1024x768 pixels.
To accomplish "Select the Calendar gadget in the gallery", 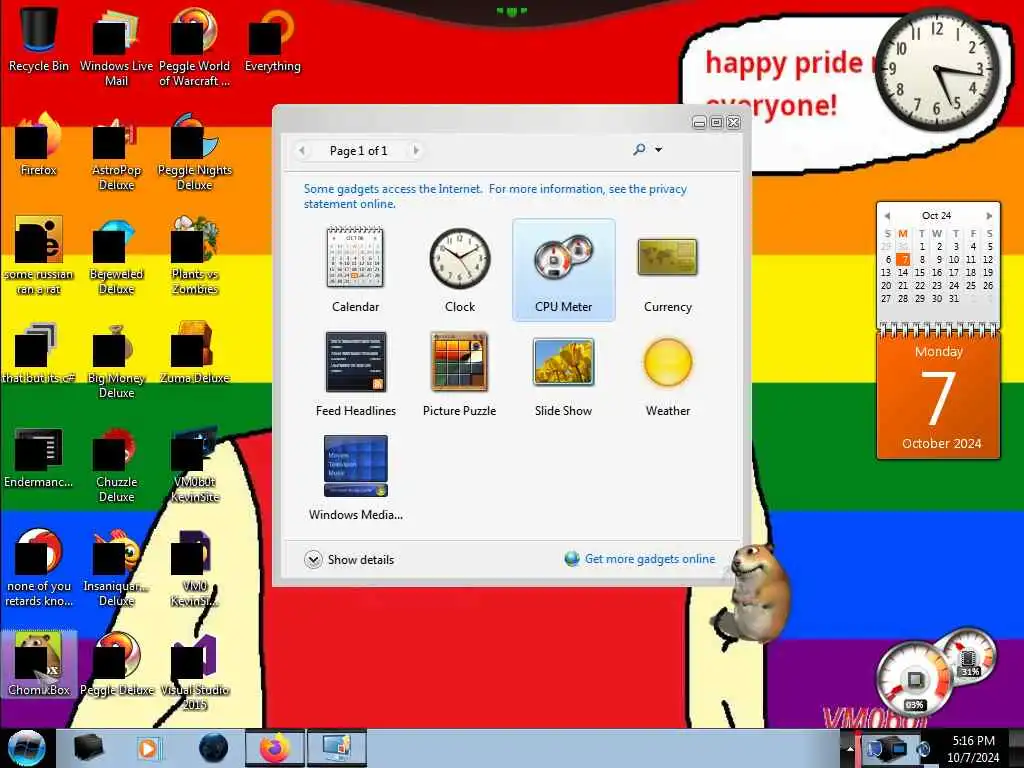I will point(355,269).
